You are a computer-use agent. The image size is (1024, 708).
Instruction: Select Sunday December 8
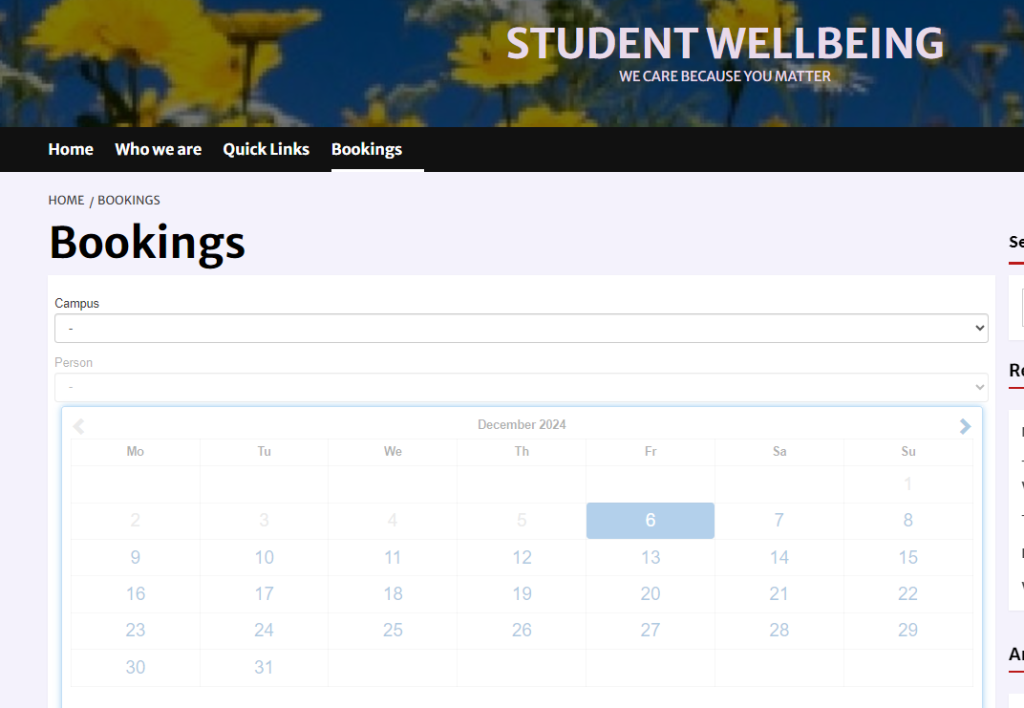908,521
